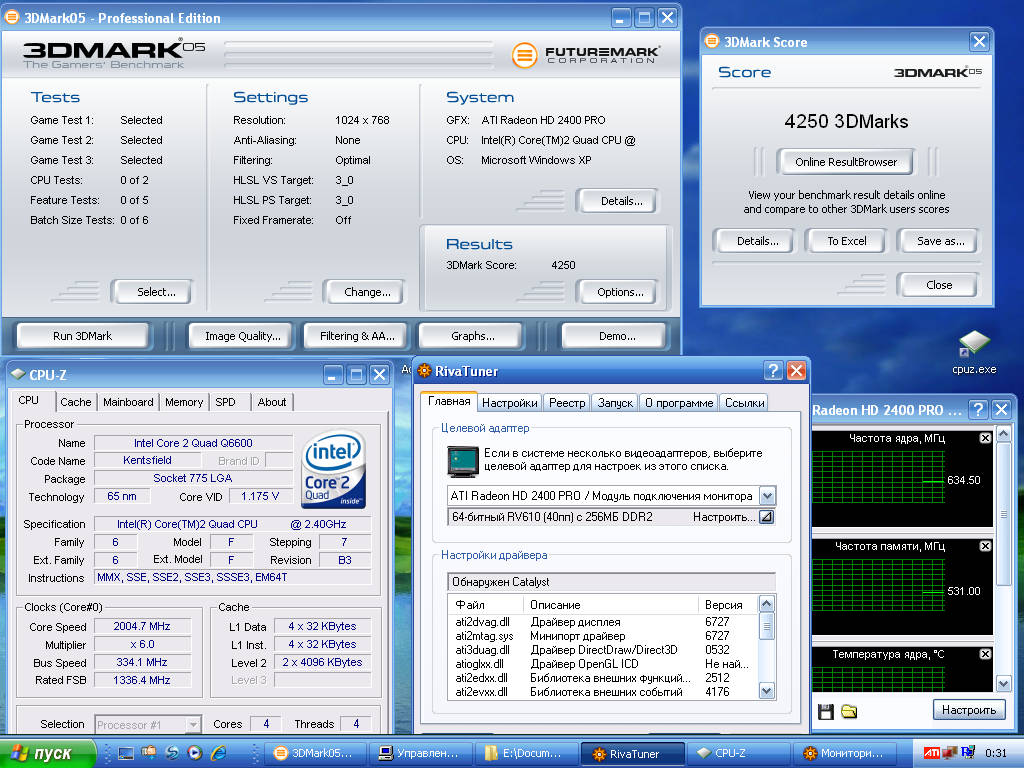This screenshot has width=1024, height=768.
Task: Click the Show Desktop quick launch icon
Action: click(125, 753)
